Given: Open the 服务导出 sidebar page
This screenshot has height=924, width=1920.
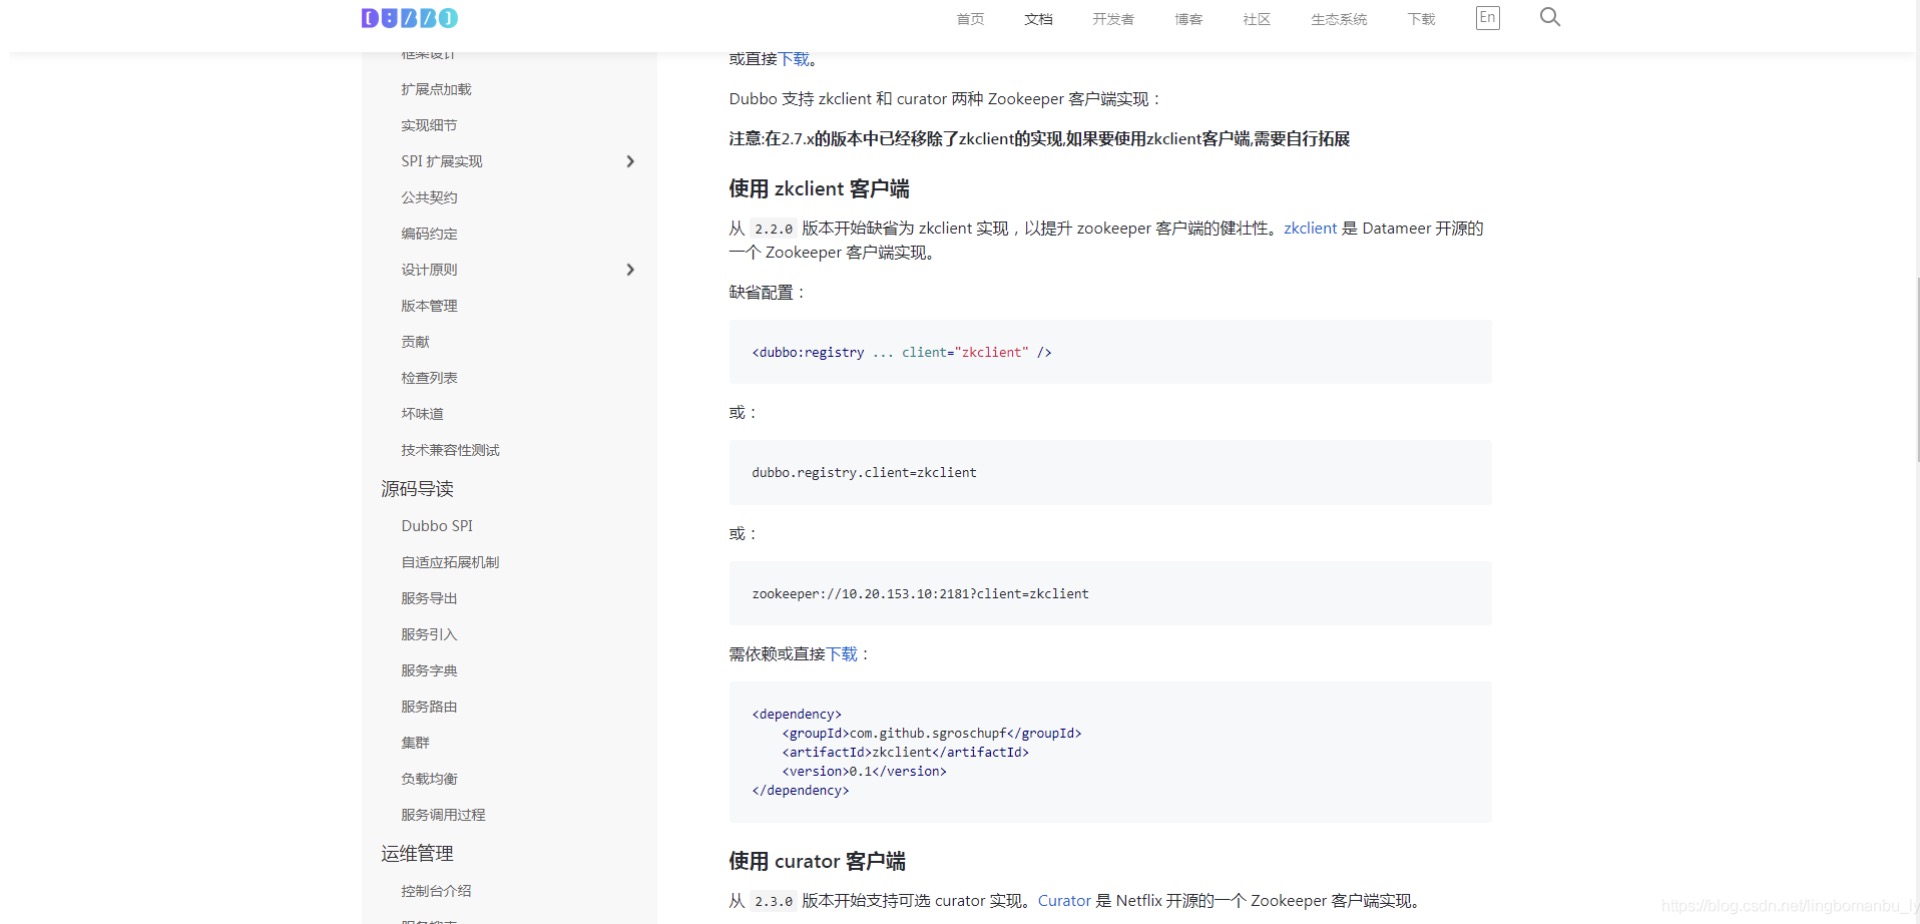Looking at the screenshot, I should (429, 598).
